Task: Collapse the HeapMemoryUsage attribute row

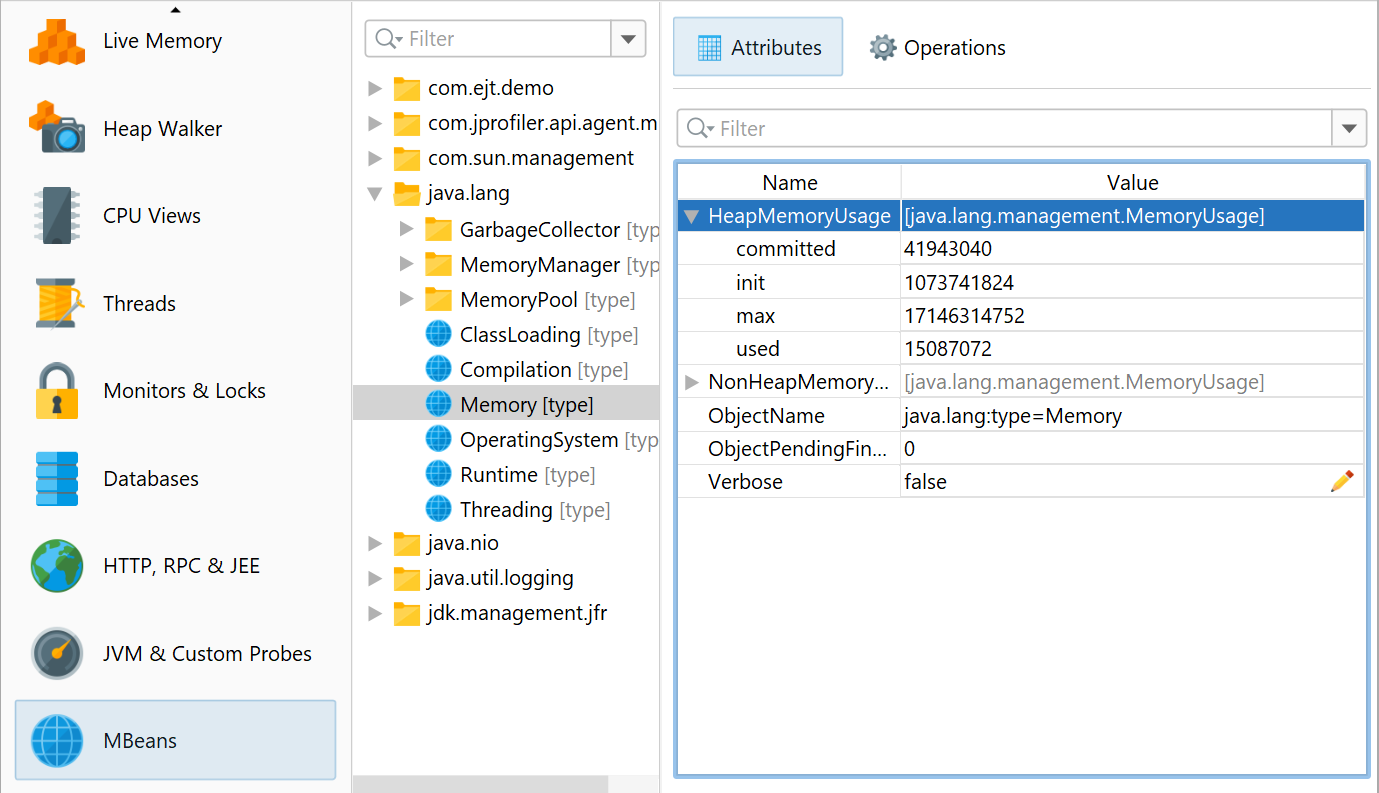Action: (x=692, y=216)
